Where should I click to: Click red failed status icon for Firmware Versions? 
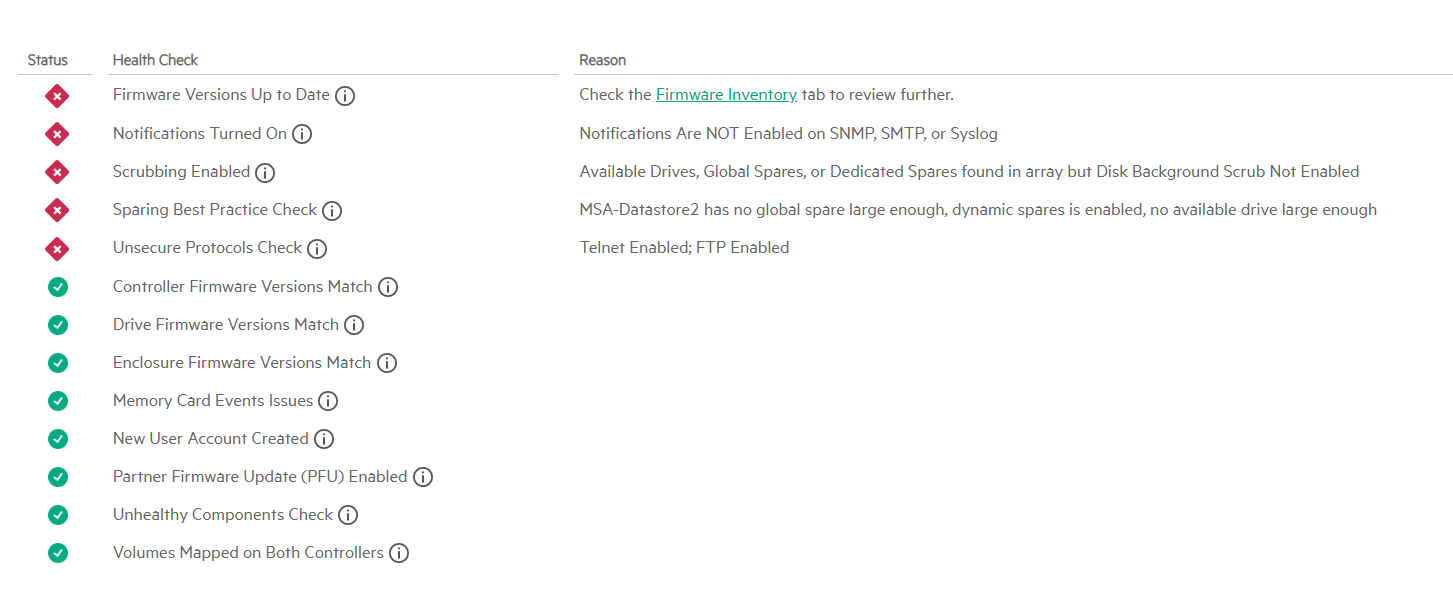click(58, 96)
